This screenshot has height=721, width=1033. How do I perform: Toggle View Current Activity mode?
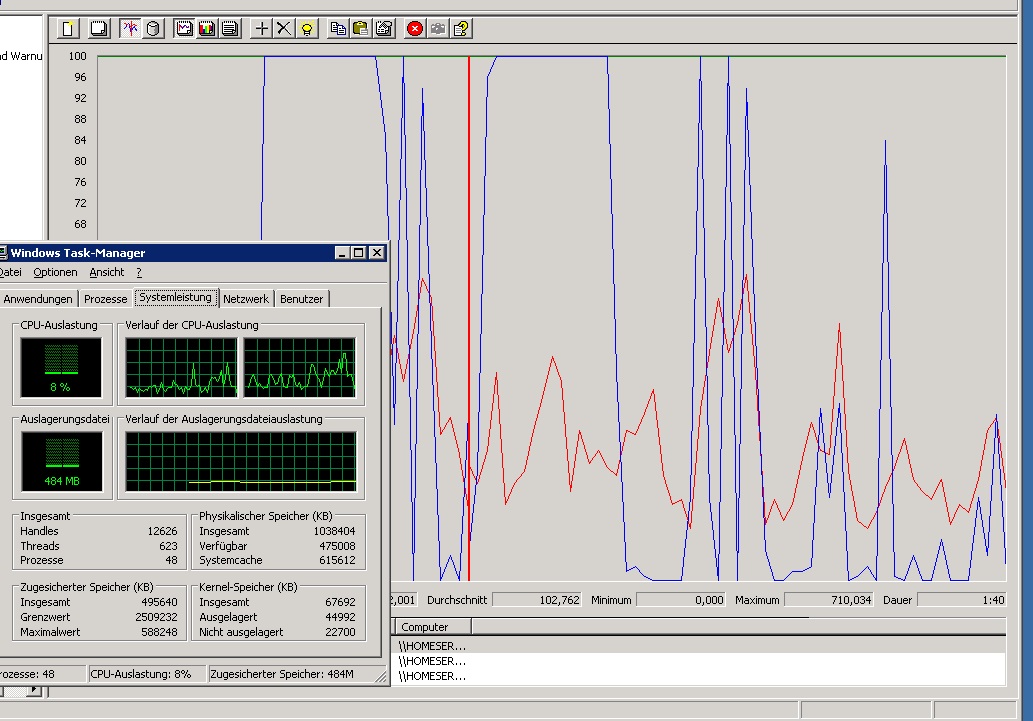pyautogui.click(x=130, y=28)
